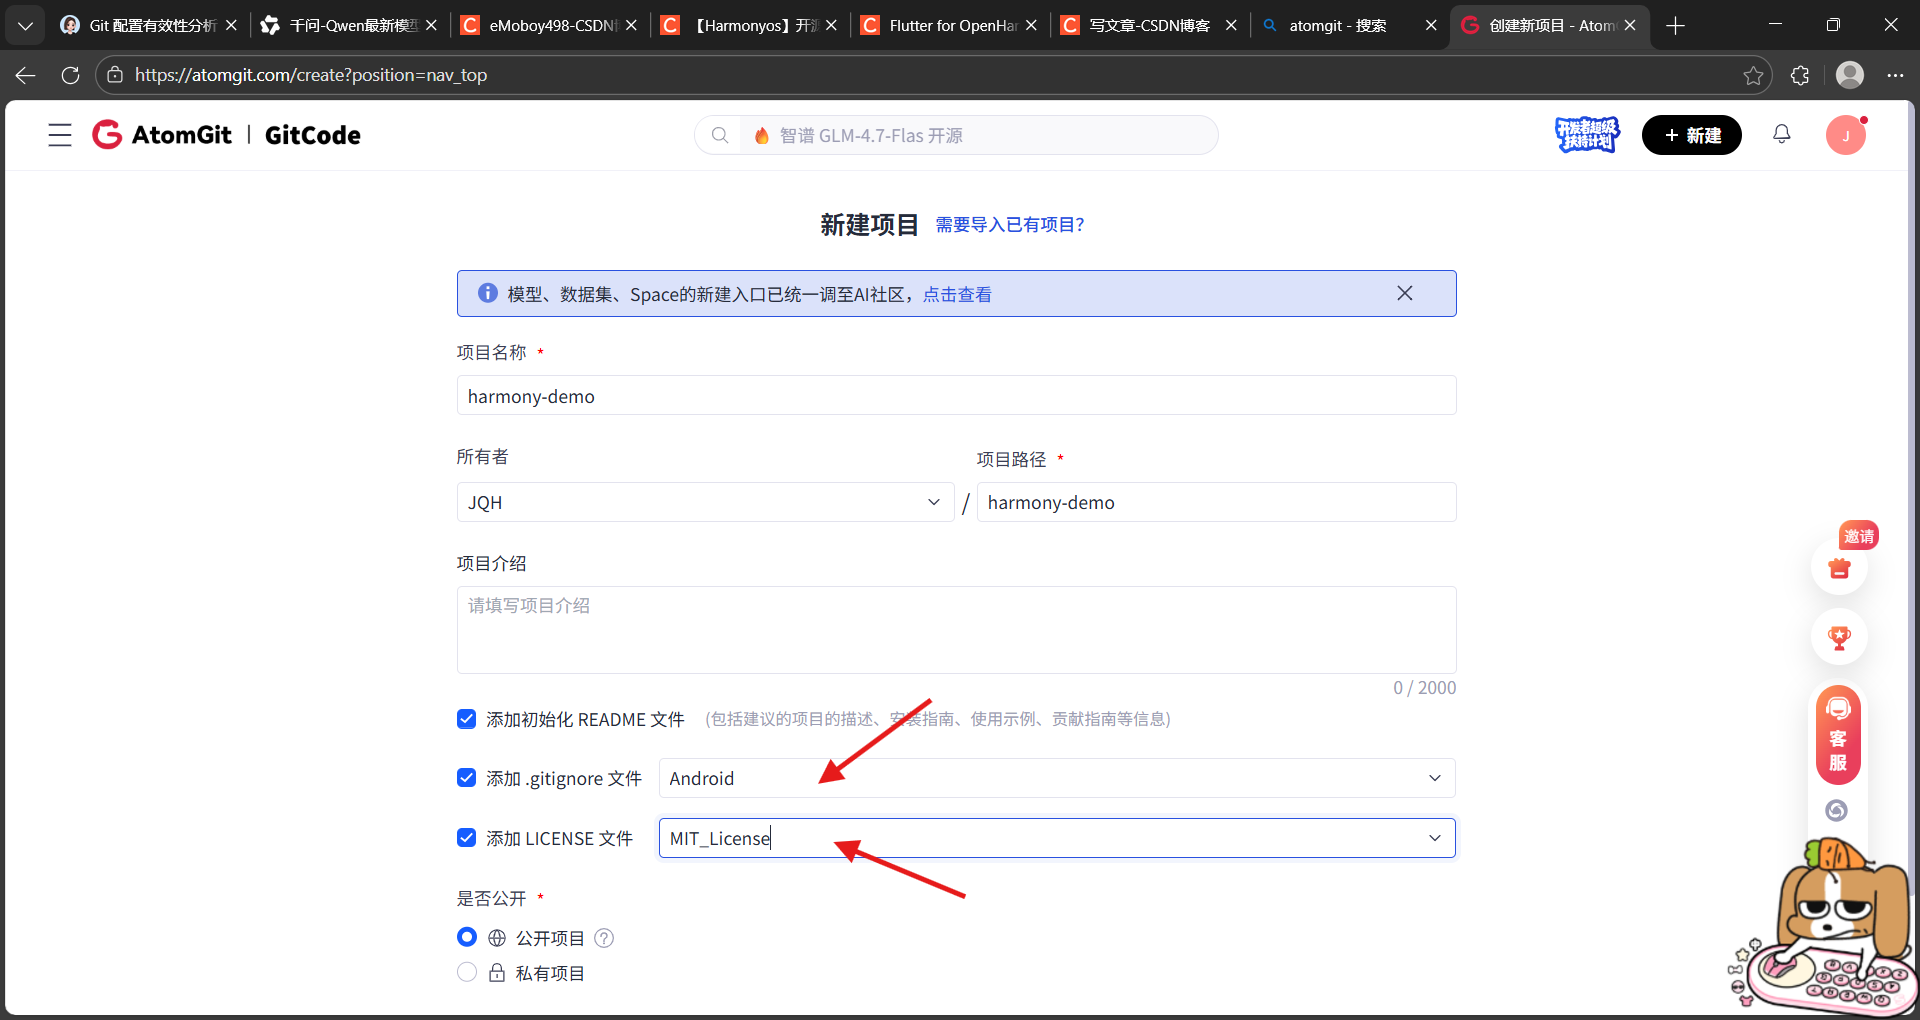Open the 客服 customer service chat panel
The height and width of the screenshot is (1020, 1920).
pyautogui.click(x=1838, y=735)
